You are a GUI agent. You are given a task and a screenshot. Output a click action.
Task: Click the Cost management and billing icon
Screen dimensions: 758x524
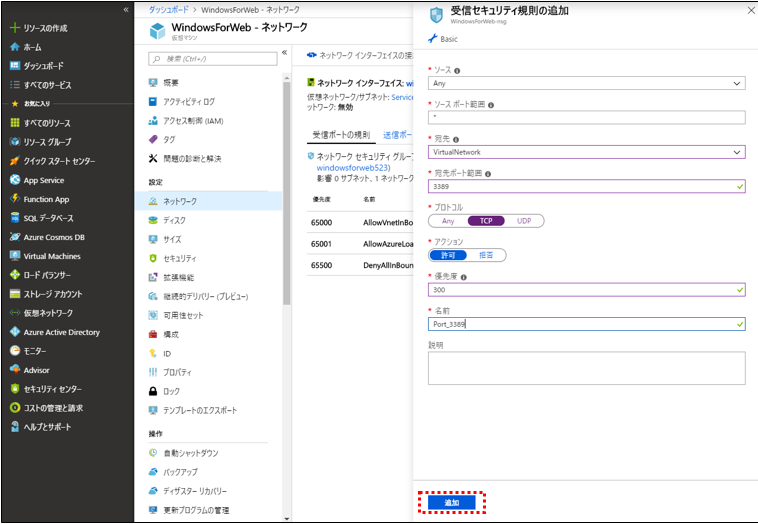coord(15,408)
